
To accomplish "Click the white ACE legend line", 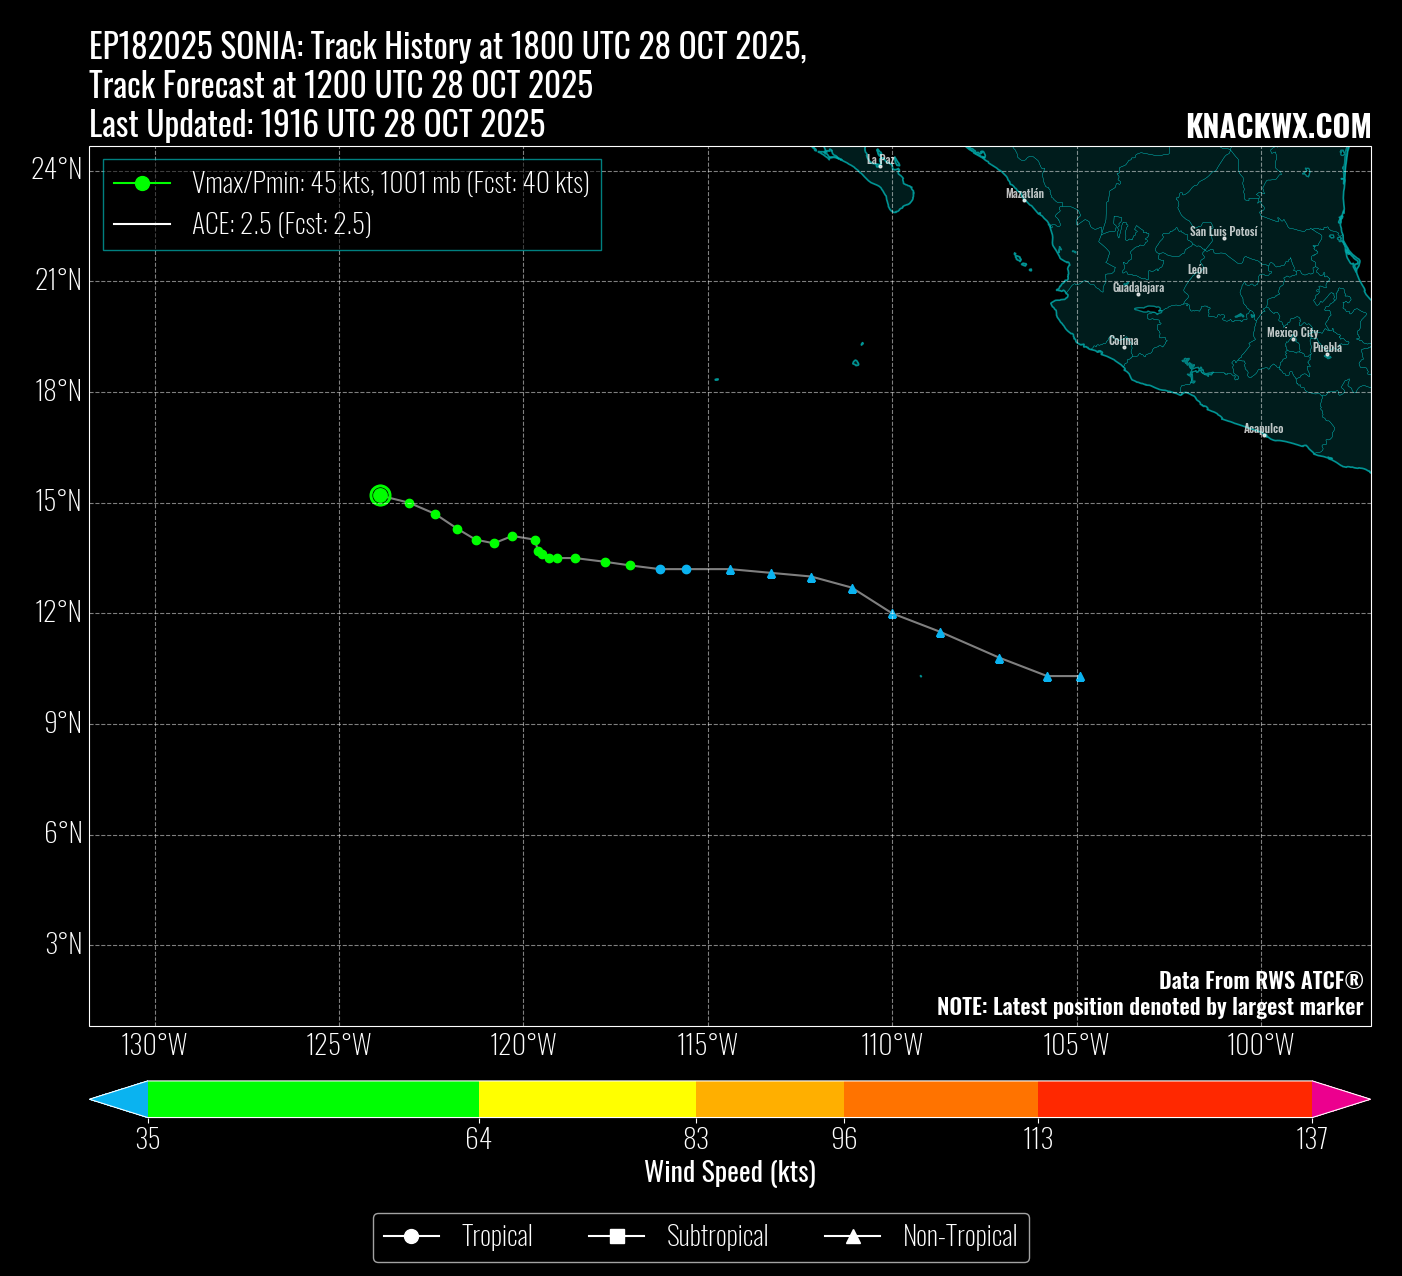I will (x=142, y=224).
